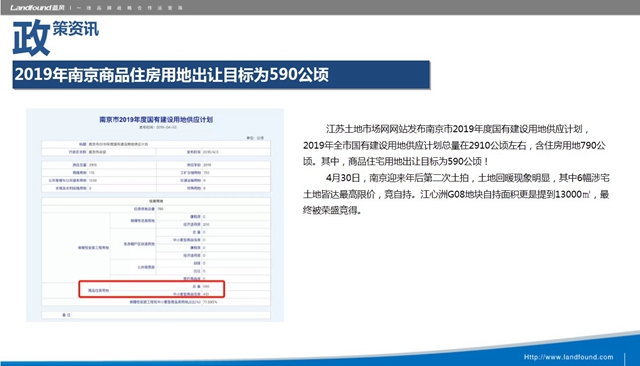Click the gray top header bar
640x366 pixels.
(x=320, y=7)
